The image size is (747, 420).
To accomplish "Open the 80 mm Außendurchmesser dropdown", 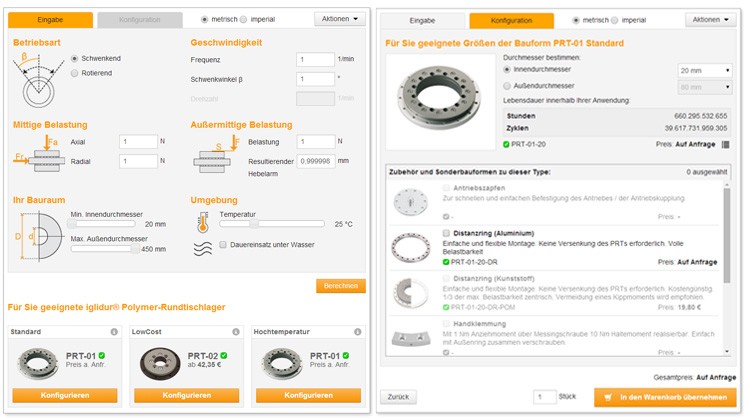I will point(705,87).
